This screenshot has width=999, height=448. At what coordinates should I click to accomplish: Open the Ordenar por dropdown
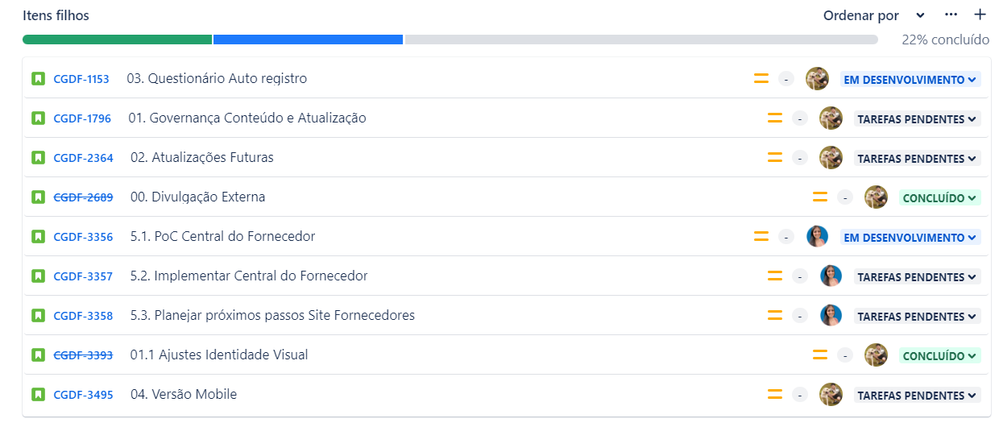(873, 15)
